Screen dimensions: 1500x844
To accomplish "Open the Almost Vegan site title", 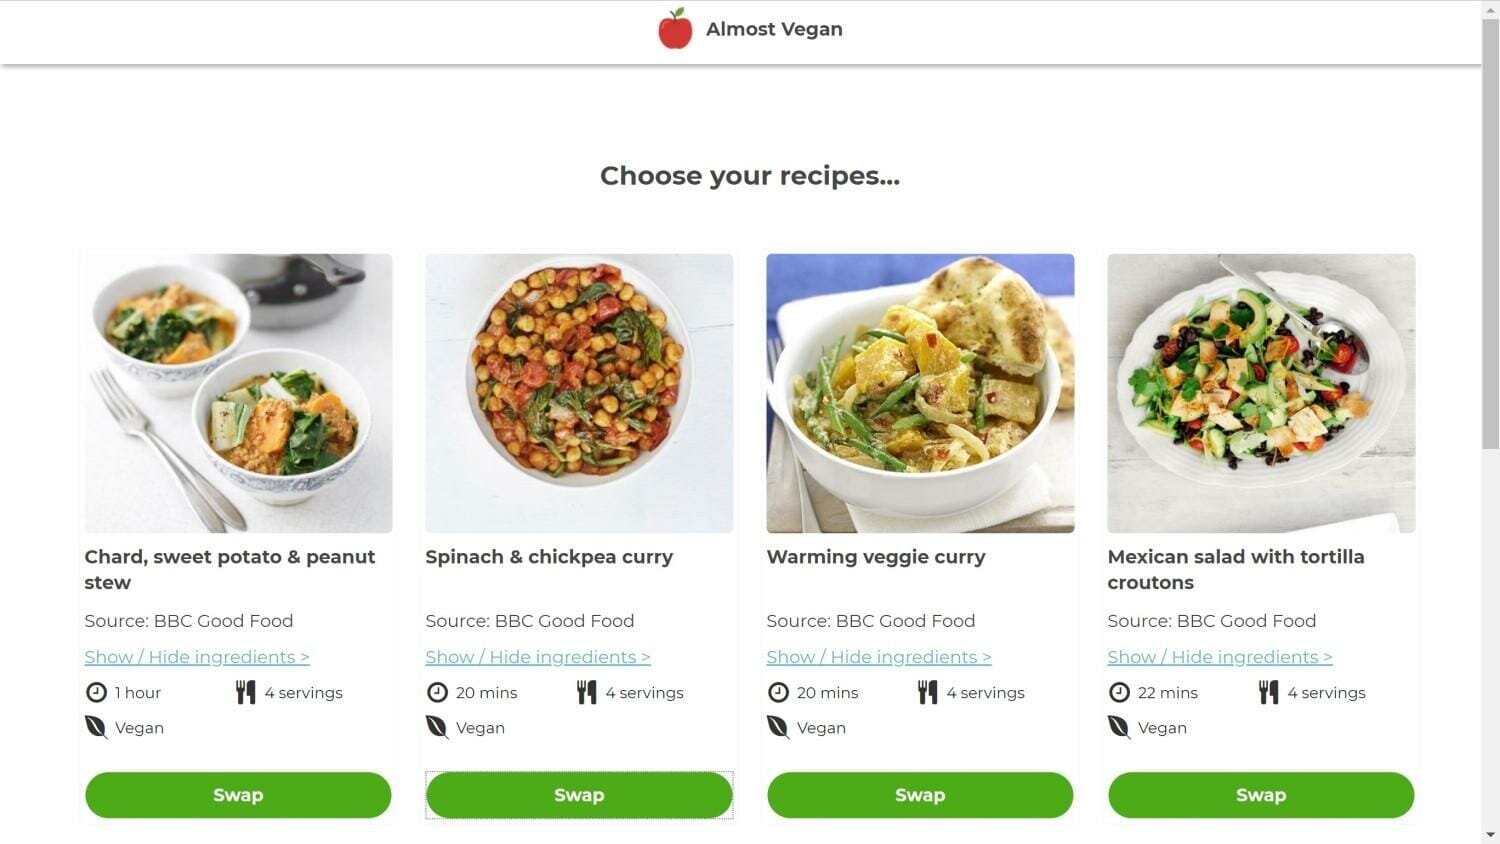I will pos(774,30).
